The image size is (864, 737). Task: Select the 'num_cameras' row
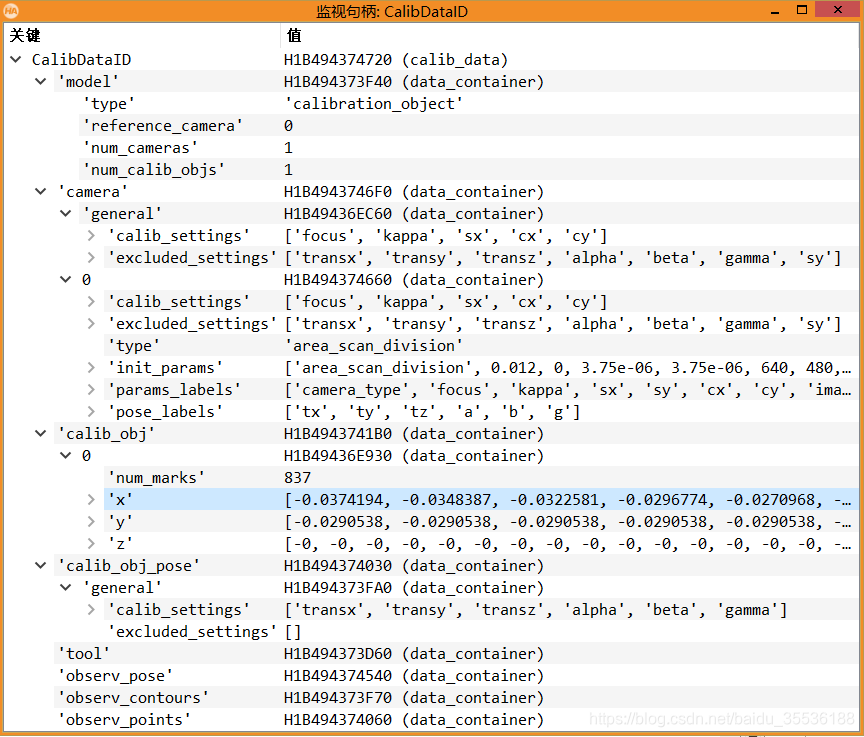(x=468, y=148)
